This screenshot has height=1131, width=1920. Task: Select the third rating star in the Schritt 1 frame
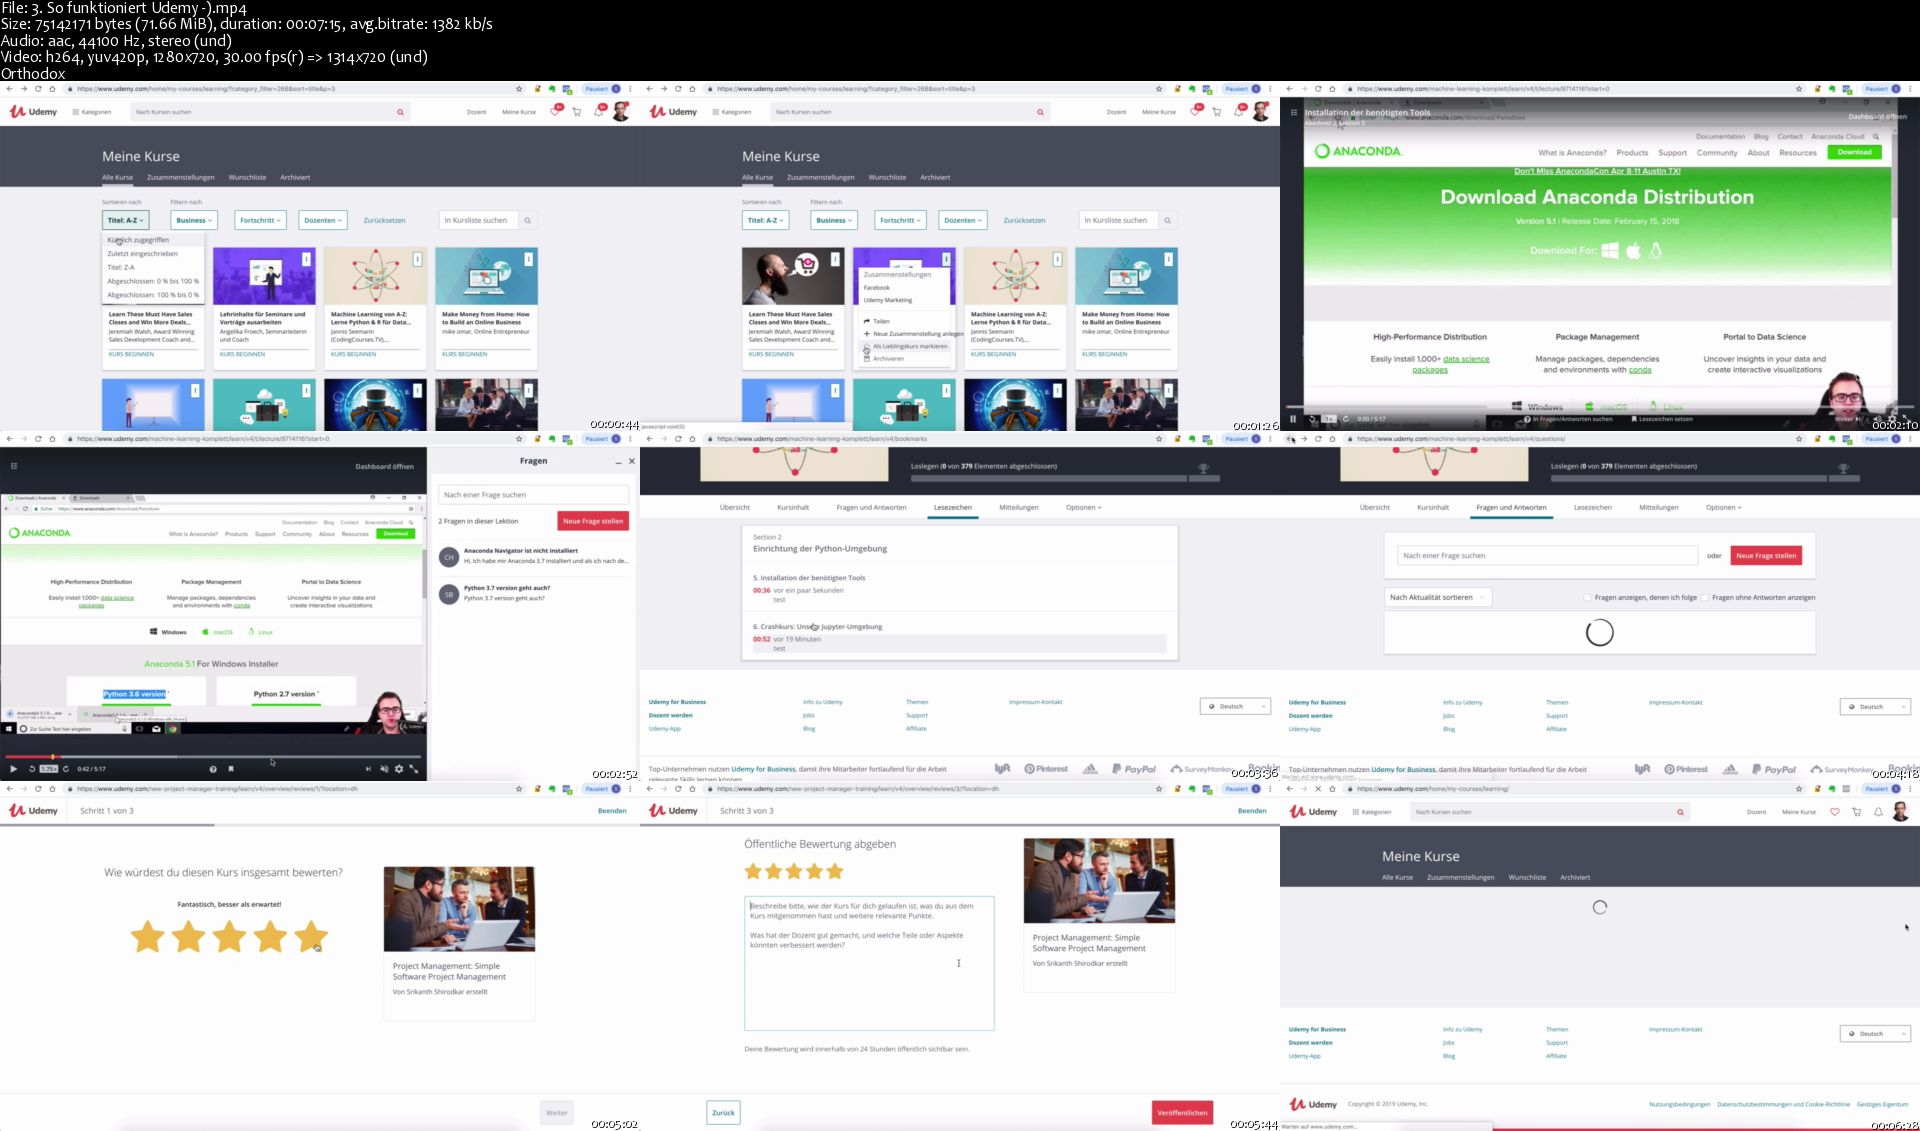(229, 937)
